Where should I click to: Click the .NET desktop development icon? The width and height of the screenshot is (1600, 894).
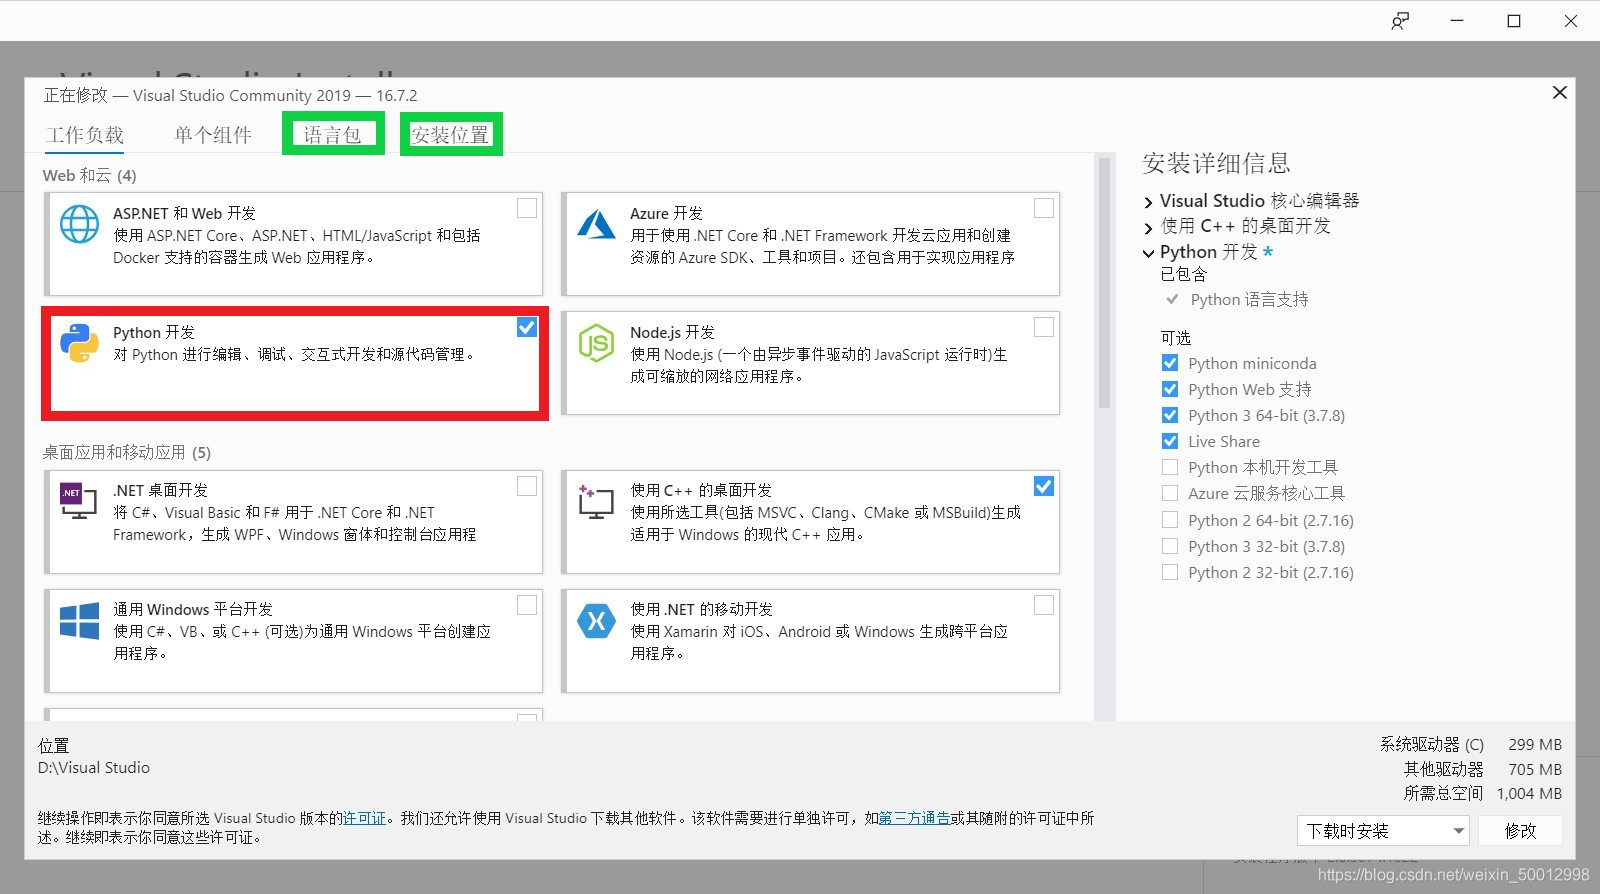[x=78, y=501]
